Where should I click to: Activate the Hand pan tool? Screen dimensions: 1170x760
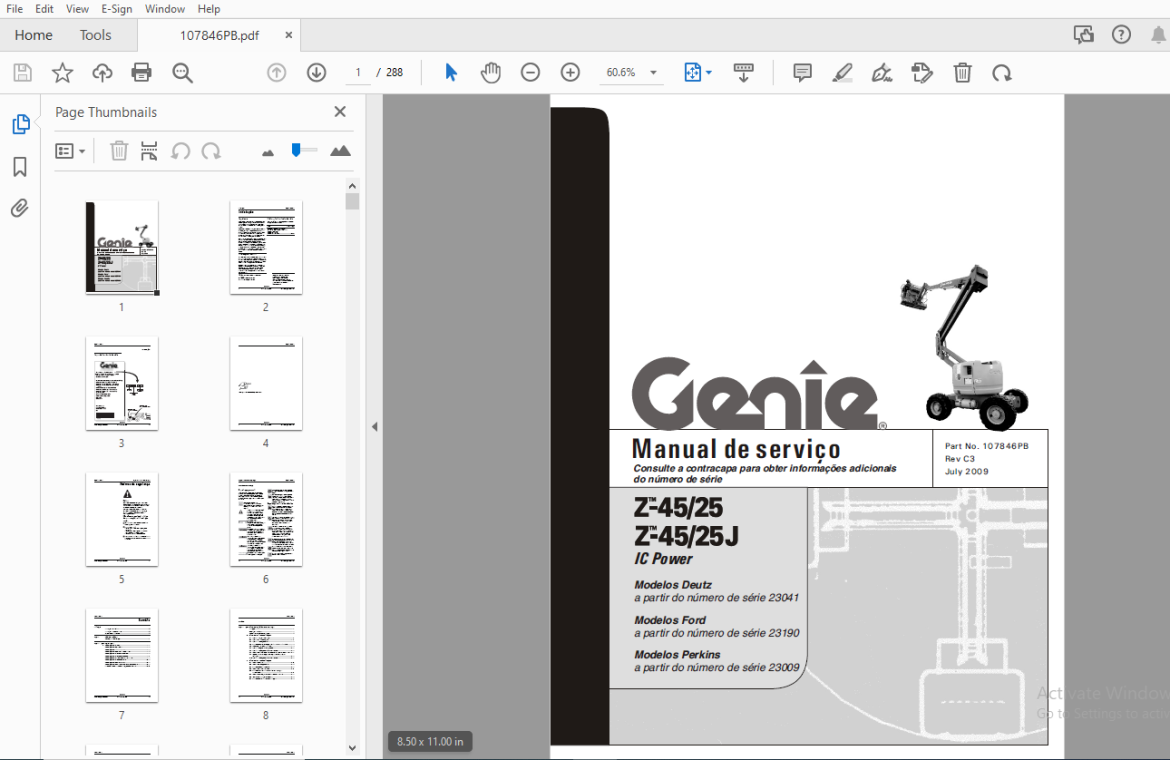[490, 72]
